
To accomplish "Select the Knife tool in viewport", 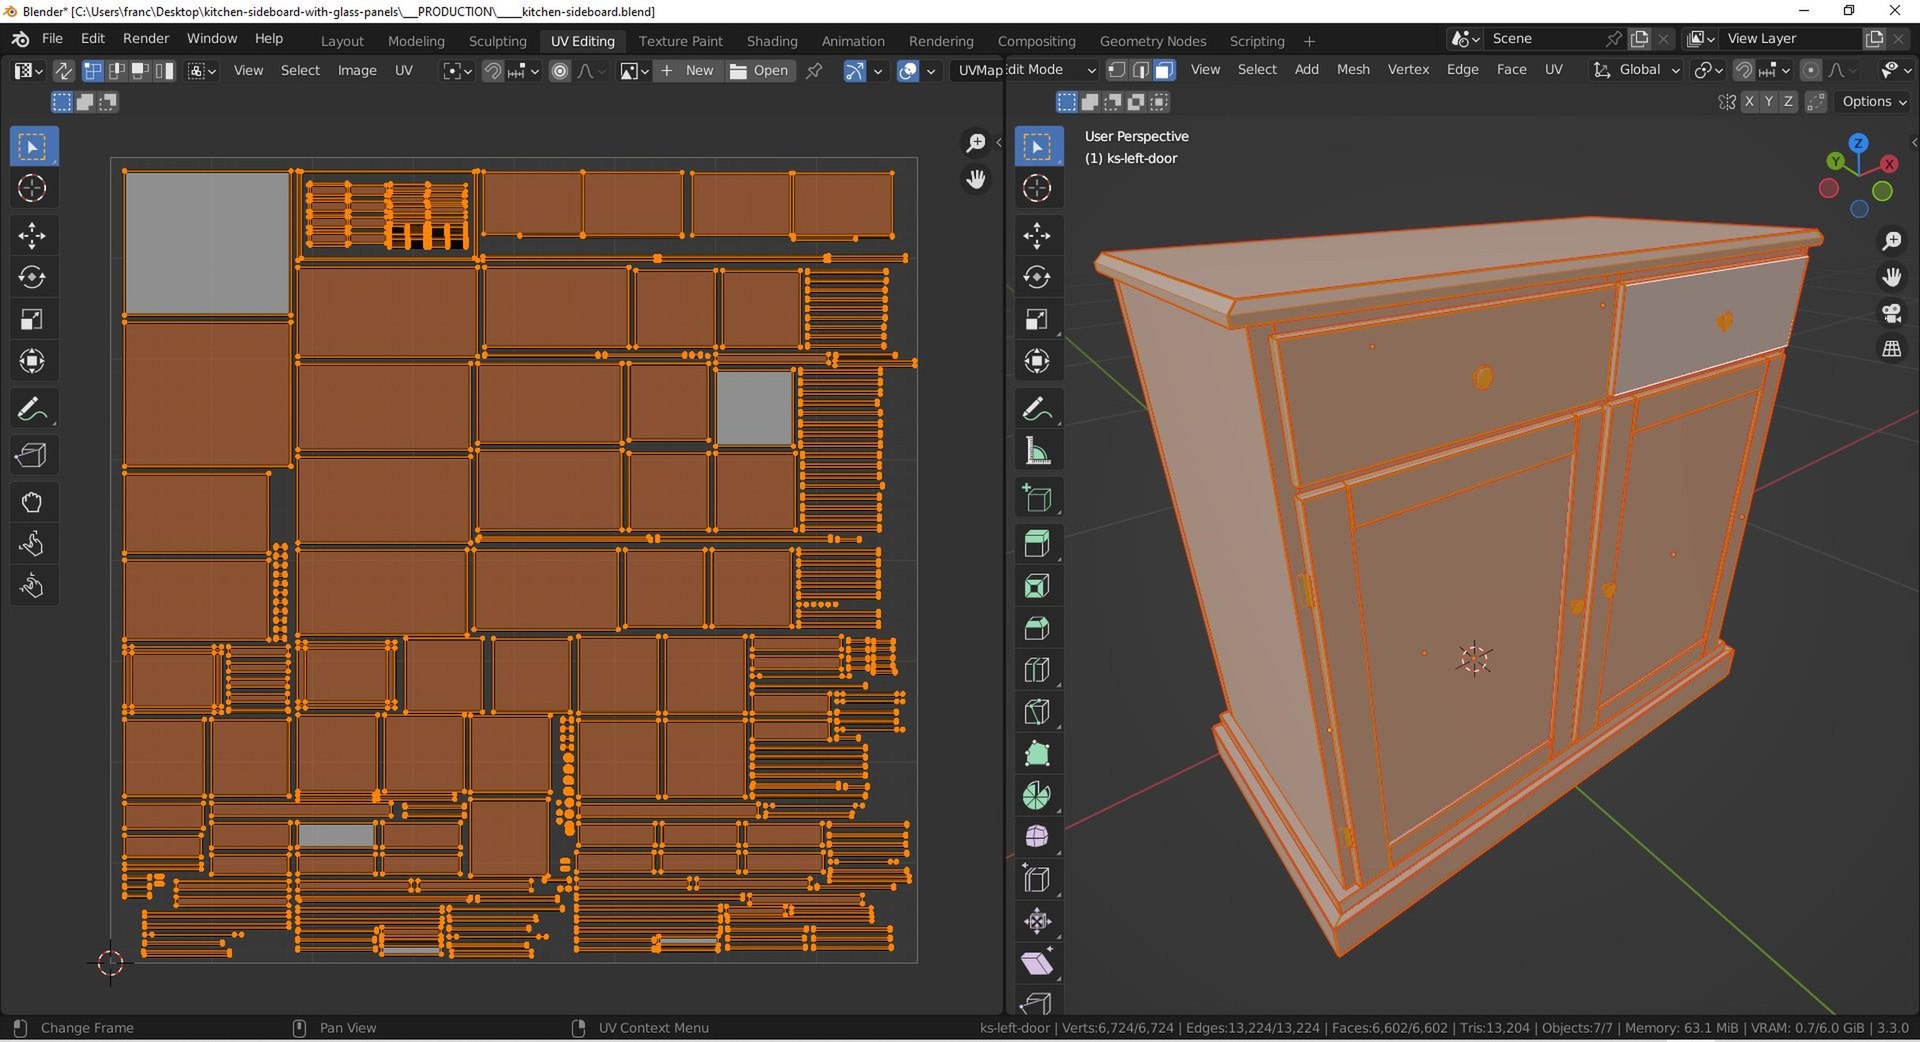I will pos(1037,712).
